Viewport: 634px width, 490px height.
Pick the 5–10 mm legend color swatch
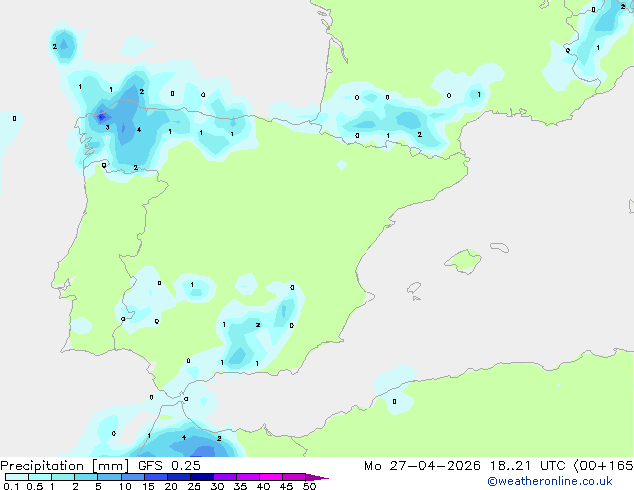click(109, 477)
